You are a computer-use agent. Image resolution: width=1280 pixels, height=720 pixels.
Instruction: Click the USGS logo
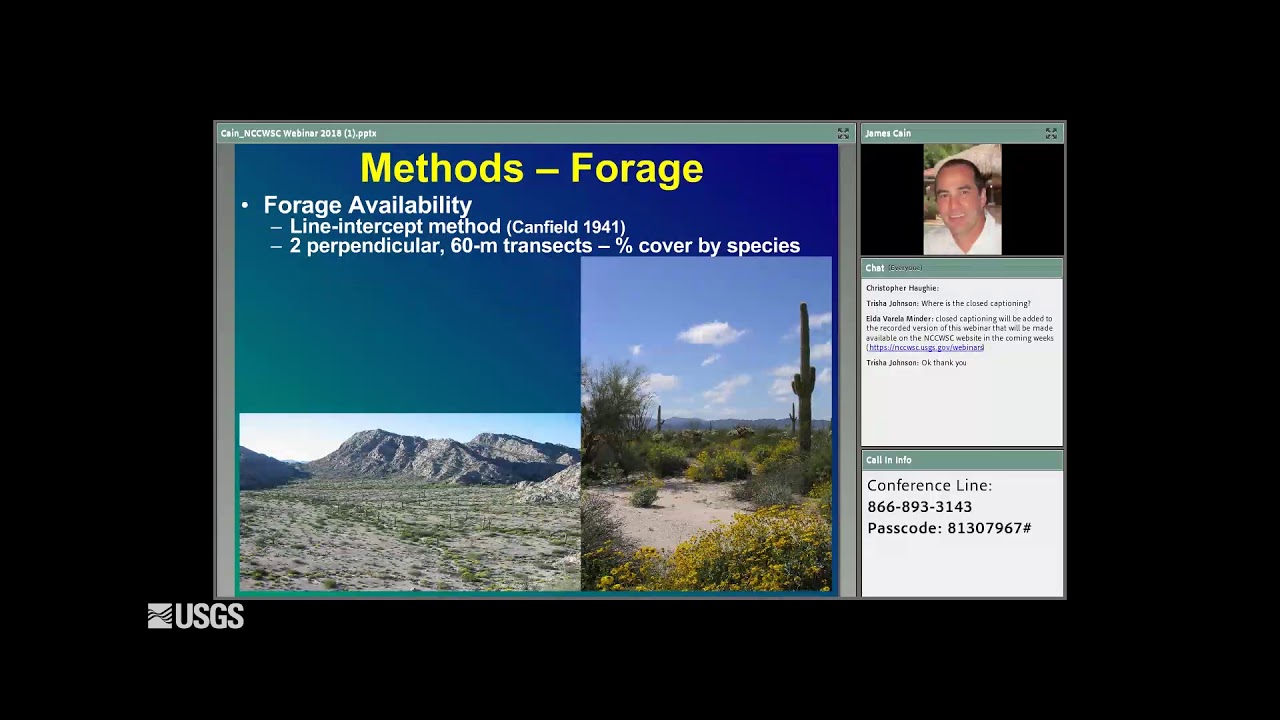pyautogui.click(x=196, y=616)
